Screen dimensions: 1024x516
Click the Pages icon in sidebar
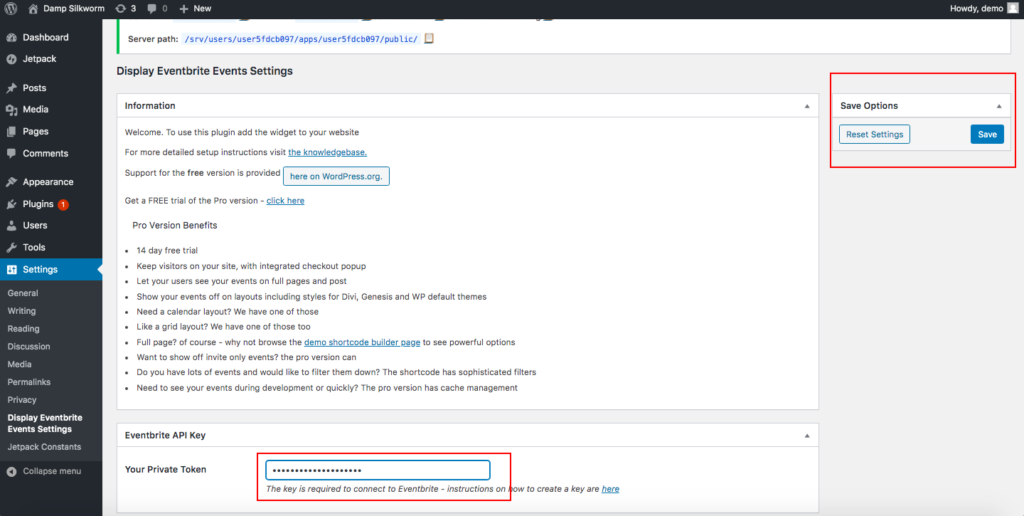pyautogui.click(x=11, y=131)
